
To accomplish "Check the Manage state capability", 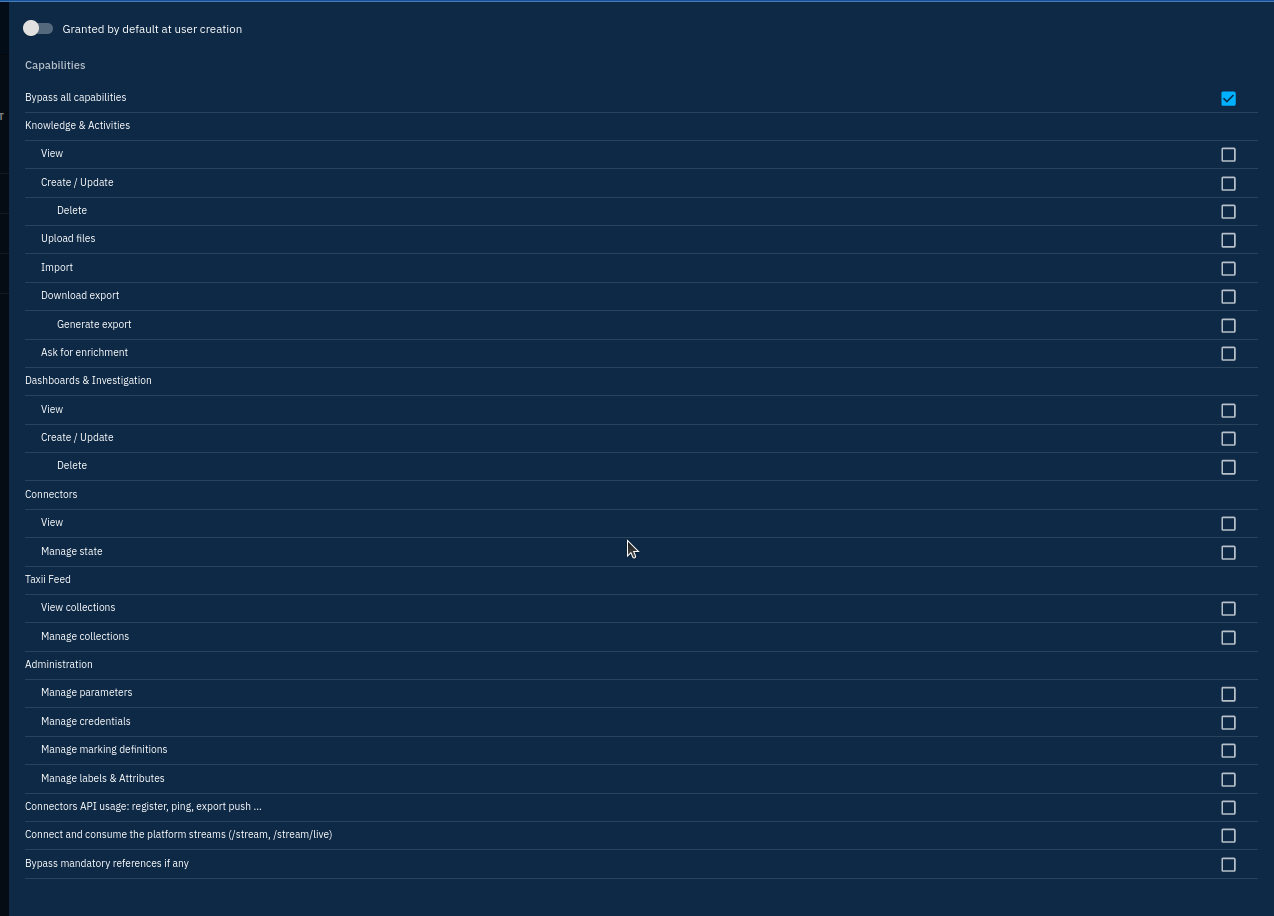I will tap(1228, 552).
